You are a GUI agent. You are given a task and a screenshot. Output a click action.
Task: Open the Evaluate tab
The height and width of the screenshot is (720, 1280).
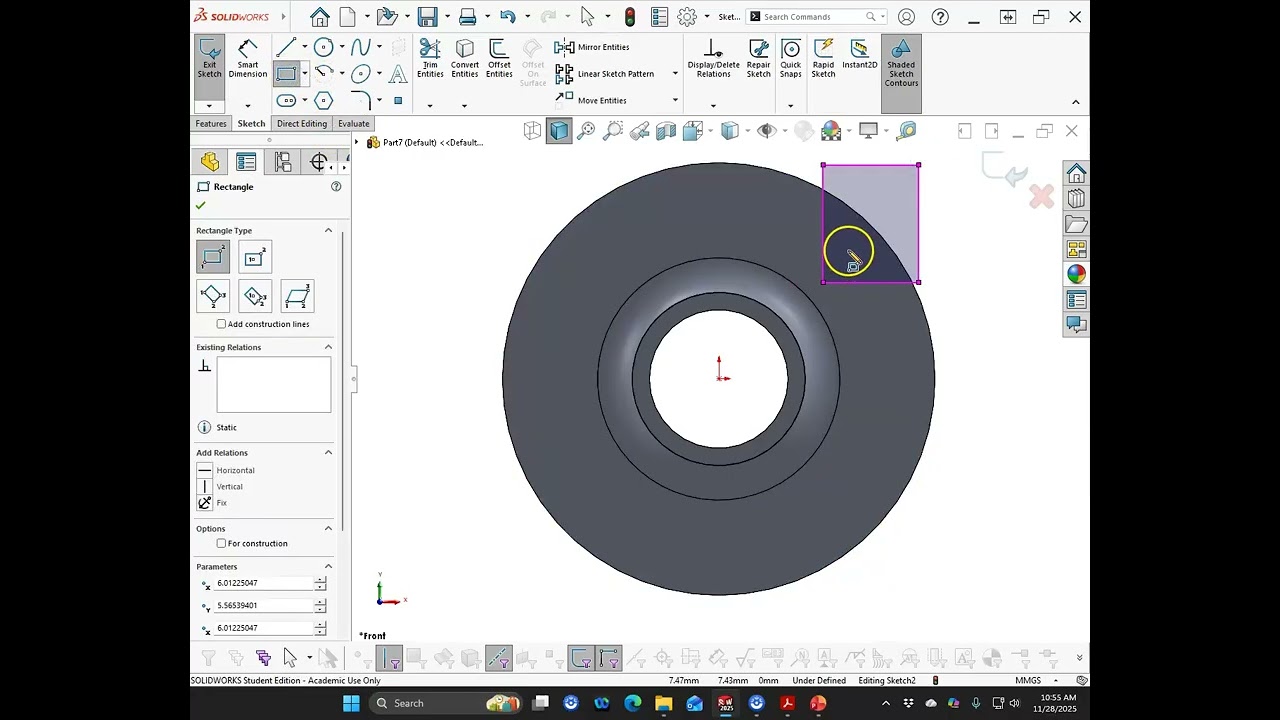pyautogui.click(x=353, y=124)
